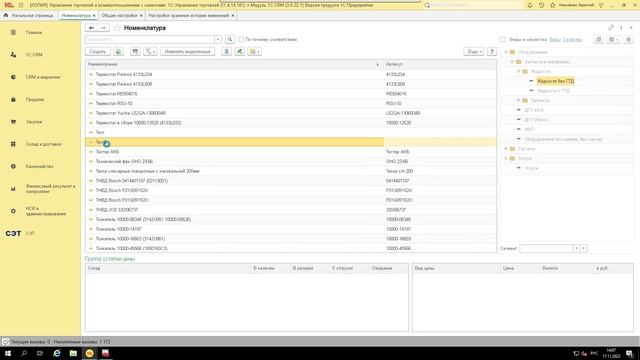Open the taskbar search magnifier

[24, 353]
